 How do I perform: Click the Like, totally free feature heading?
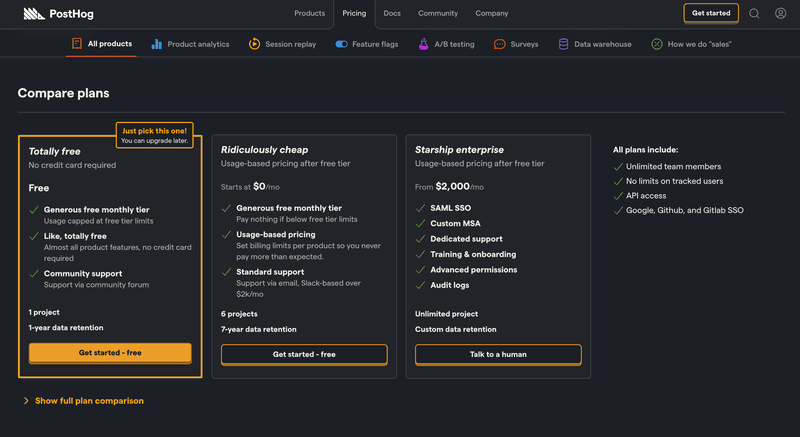[75, 236]
